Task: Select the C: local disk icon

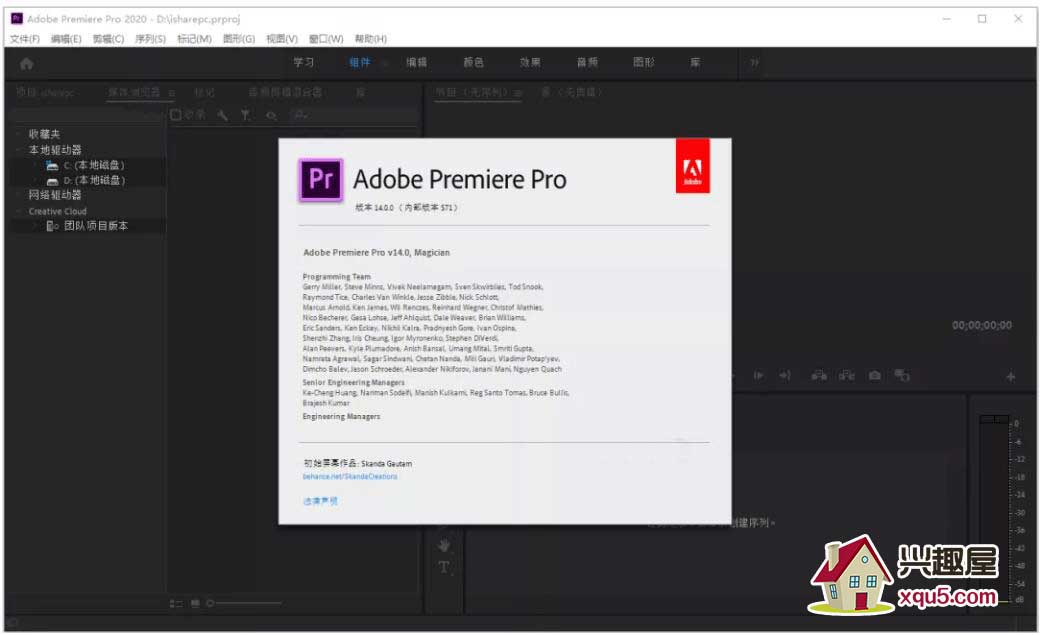Action: pyautogui.click(x=52, y=165)
